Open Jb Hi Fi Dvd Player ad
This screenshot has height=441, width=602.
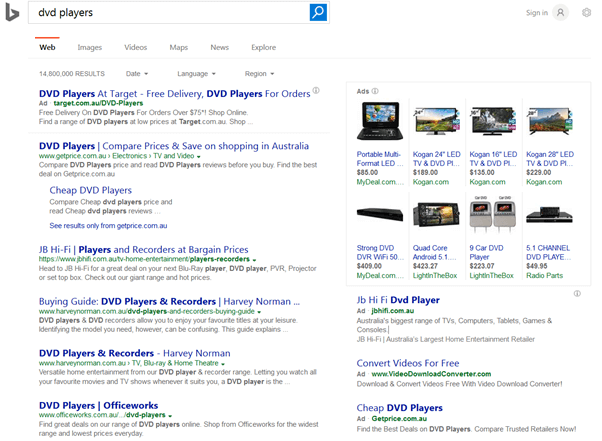398,300
